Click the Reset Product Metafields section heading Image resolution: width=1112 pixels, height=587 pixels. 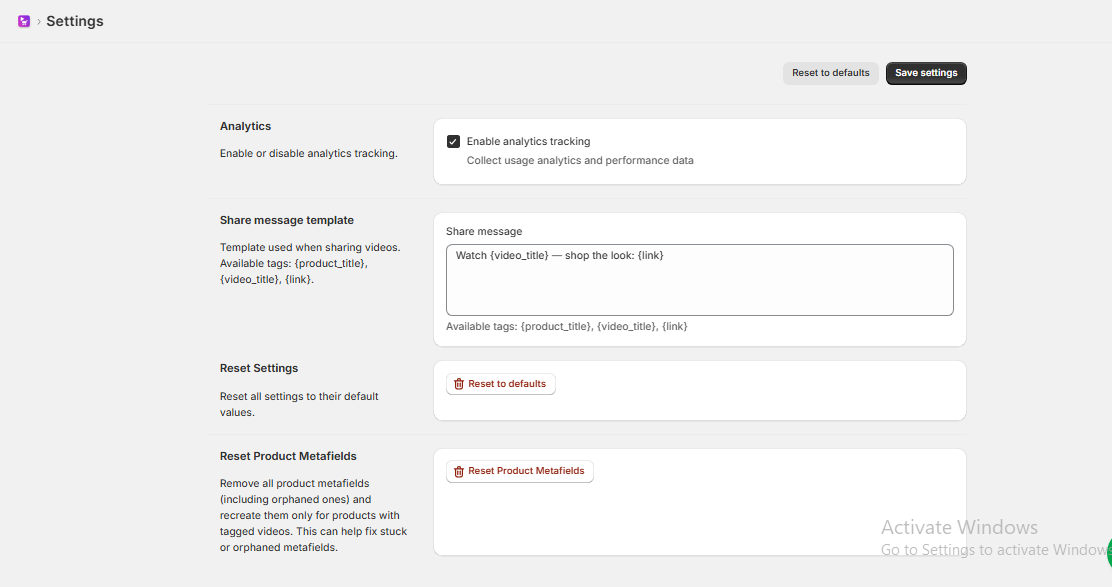288,456
